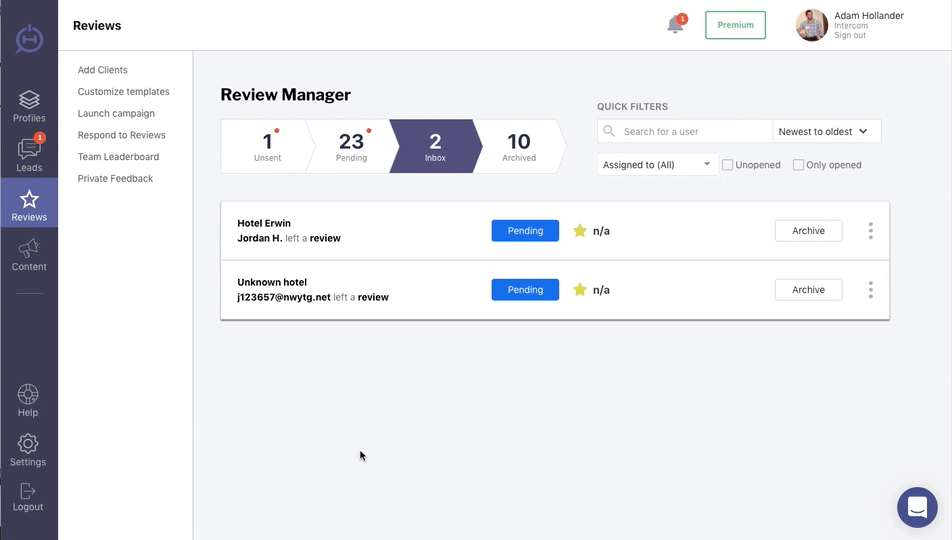Open the j123657@nwytg.net review entry

(555, 290)
